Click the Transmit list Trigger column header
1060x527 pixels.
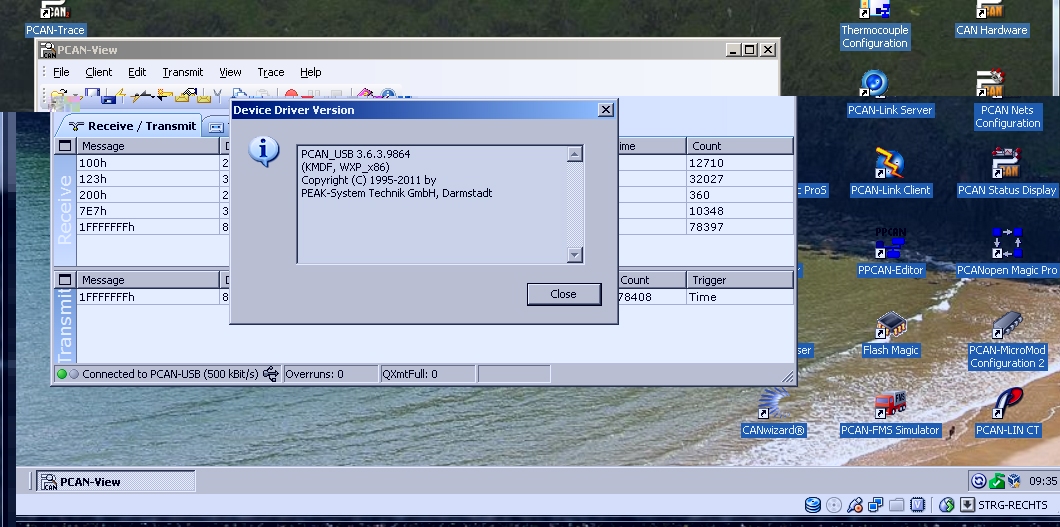tap(740, 280)
